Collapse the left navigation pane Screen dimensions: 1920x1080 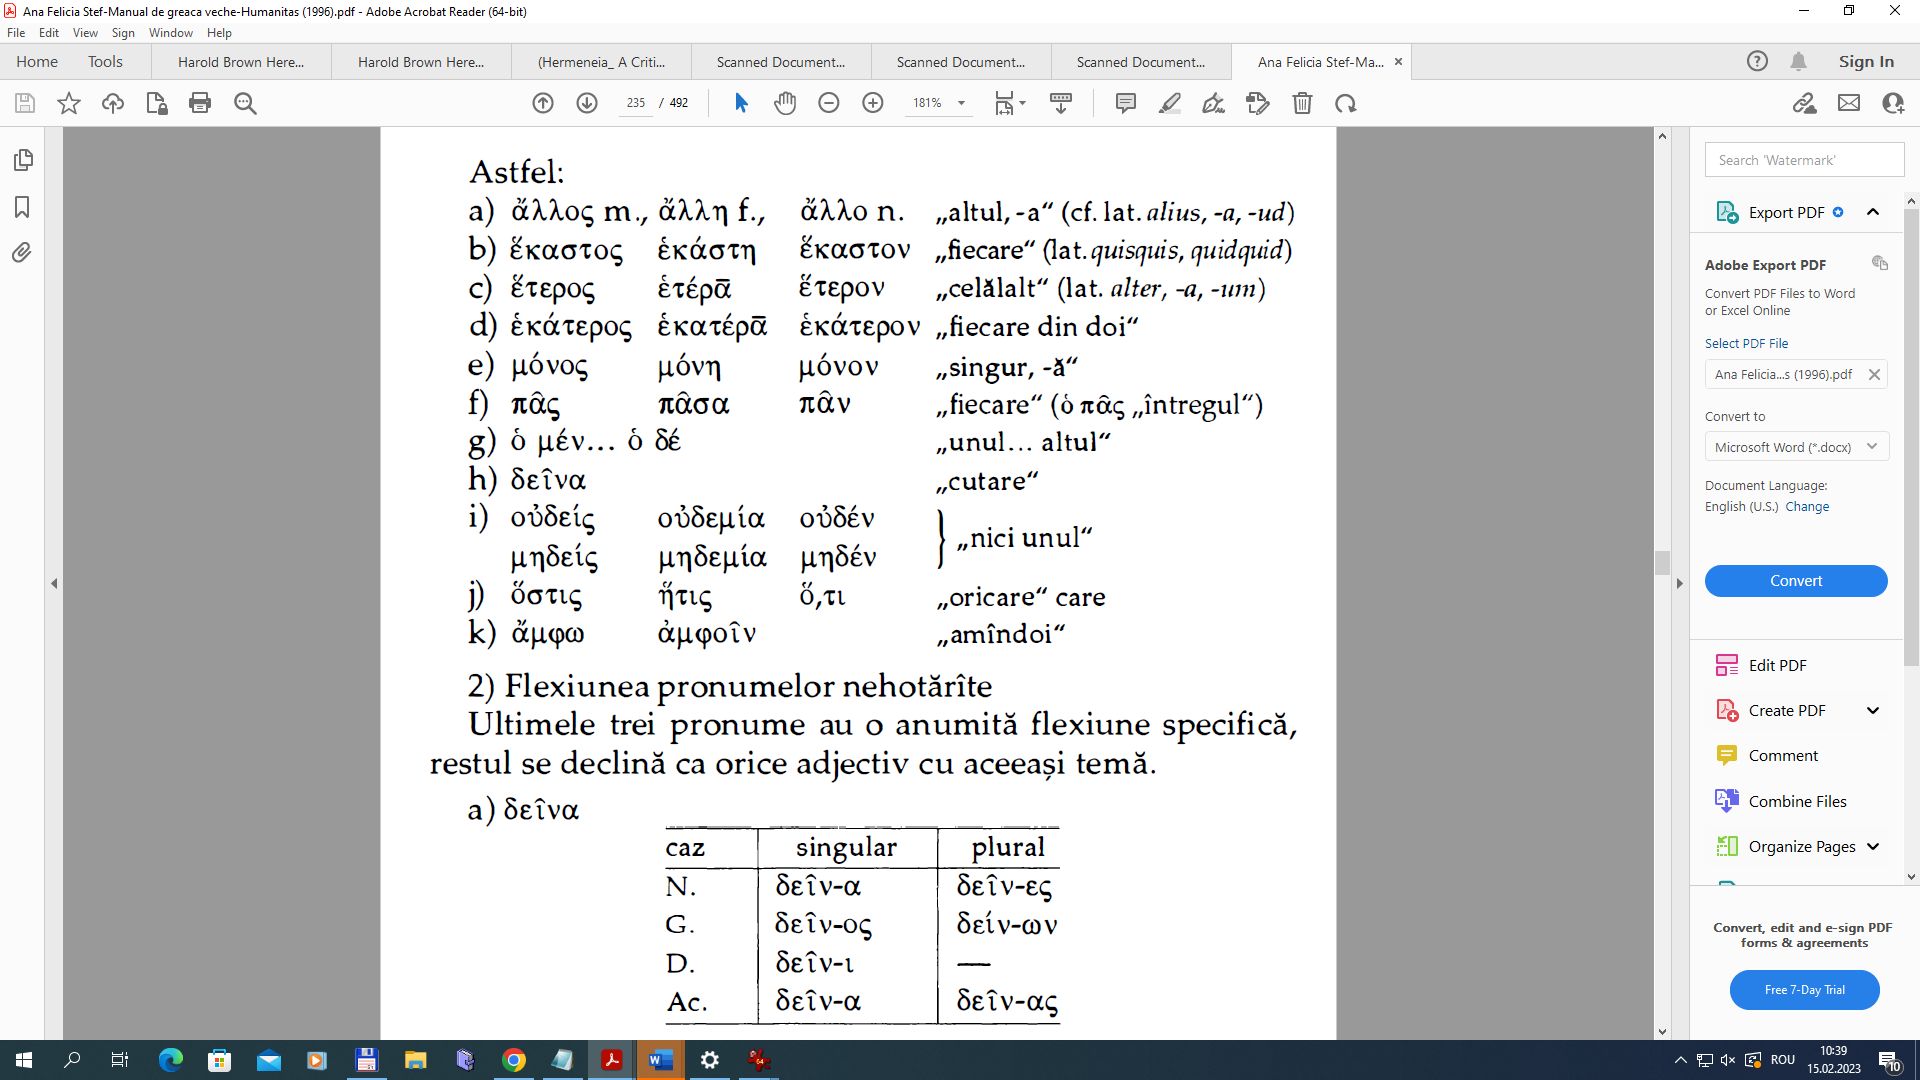pos(54,583)
